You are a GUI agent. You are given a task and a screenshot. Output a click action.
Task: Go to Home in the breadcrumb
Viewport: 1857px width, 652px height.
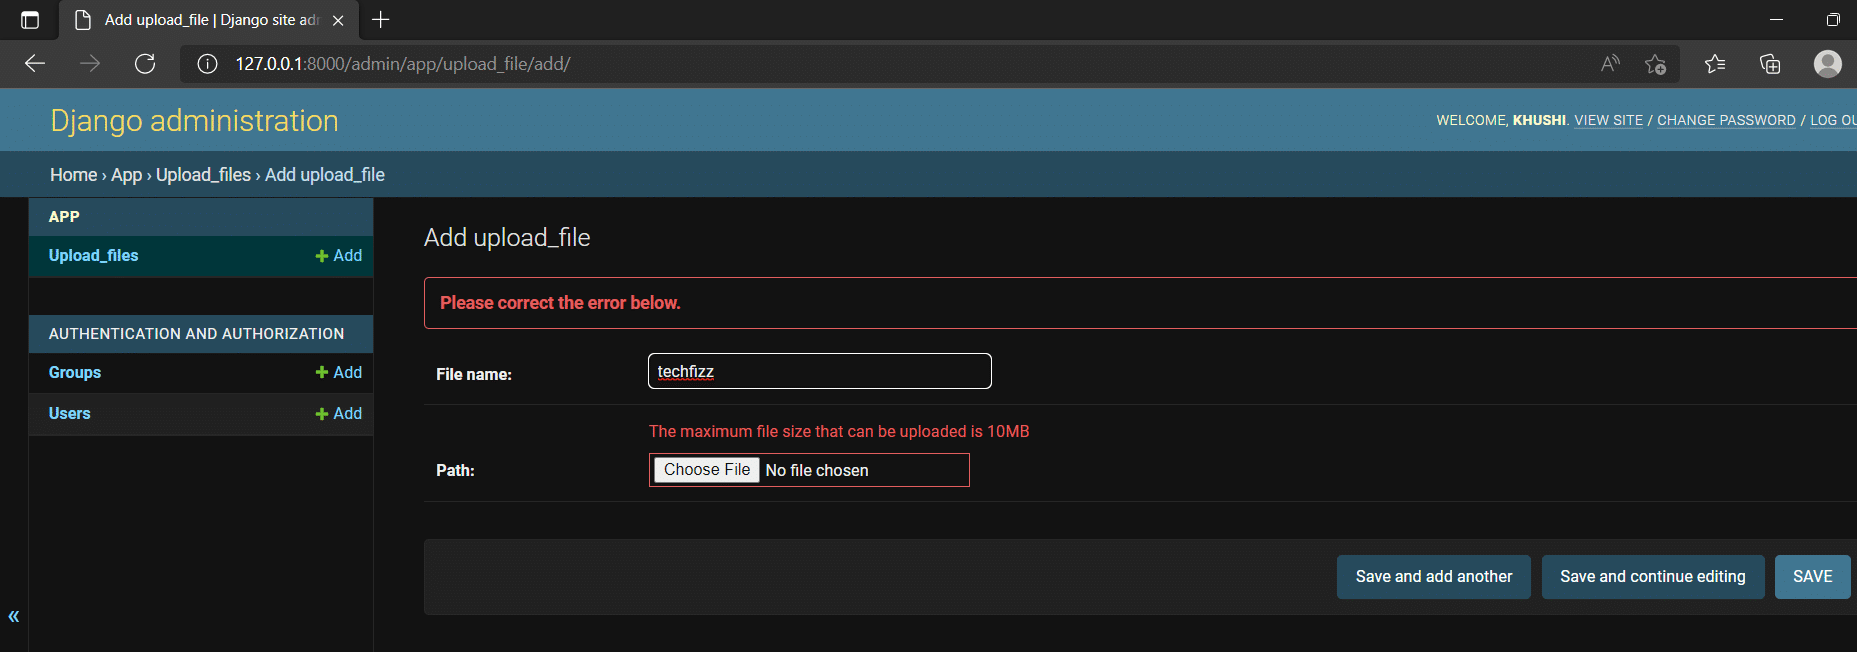[x=74, y=175]
